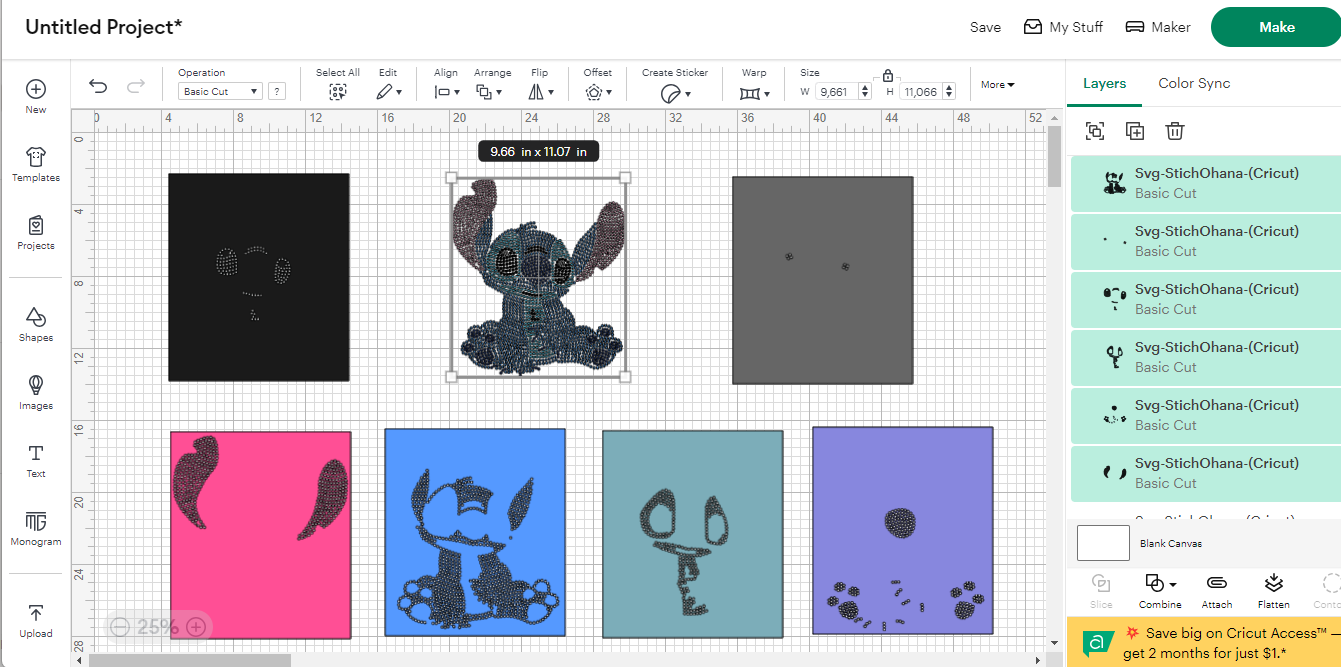Expand the Align dropdown
Viewport: 1341px width, 667px height.
click(x=446, y=92)
